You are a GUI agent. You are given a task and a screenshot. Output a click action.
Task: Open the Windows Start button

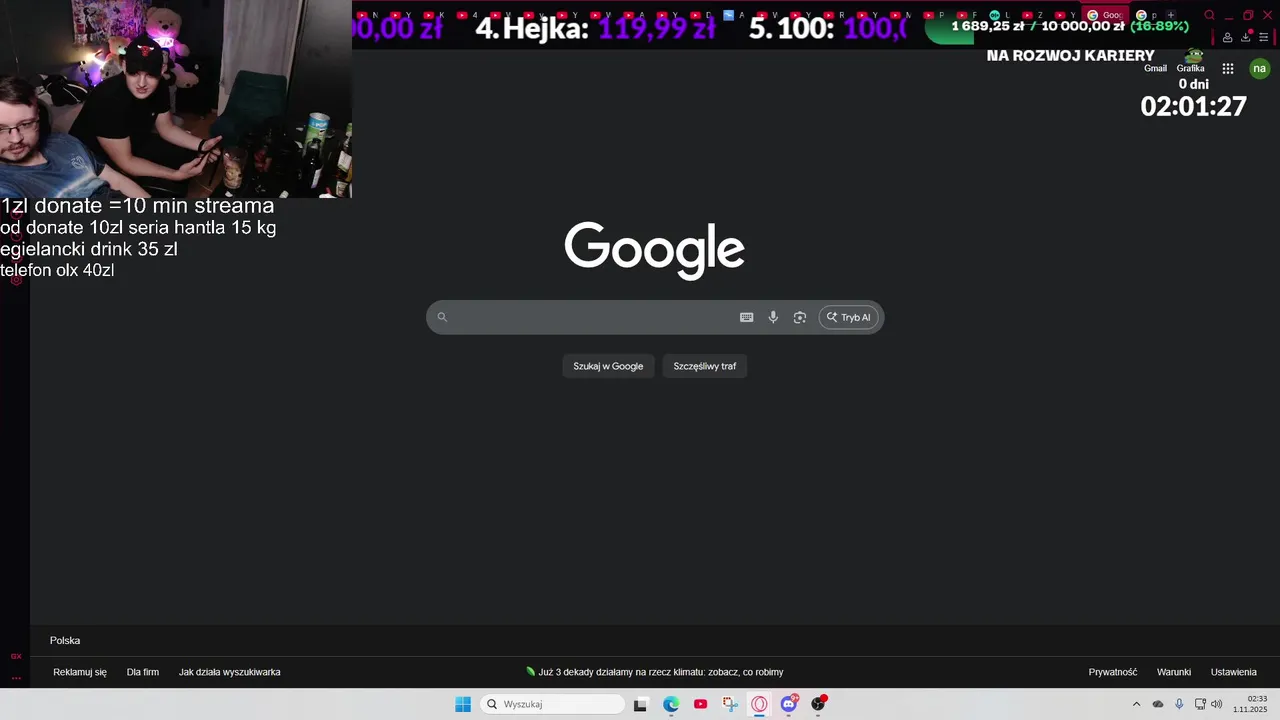(463, 704)
